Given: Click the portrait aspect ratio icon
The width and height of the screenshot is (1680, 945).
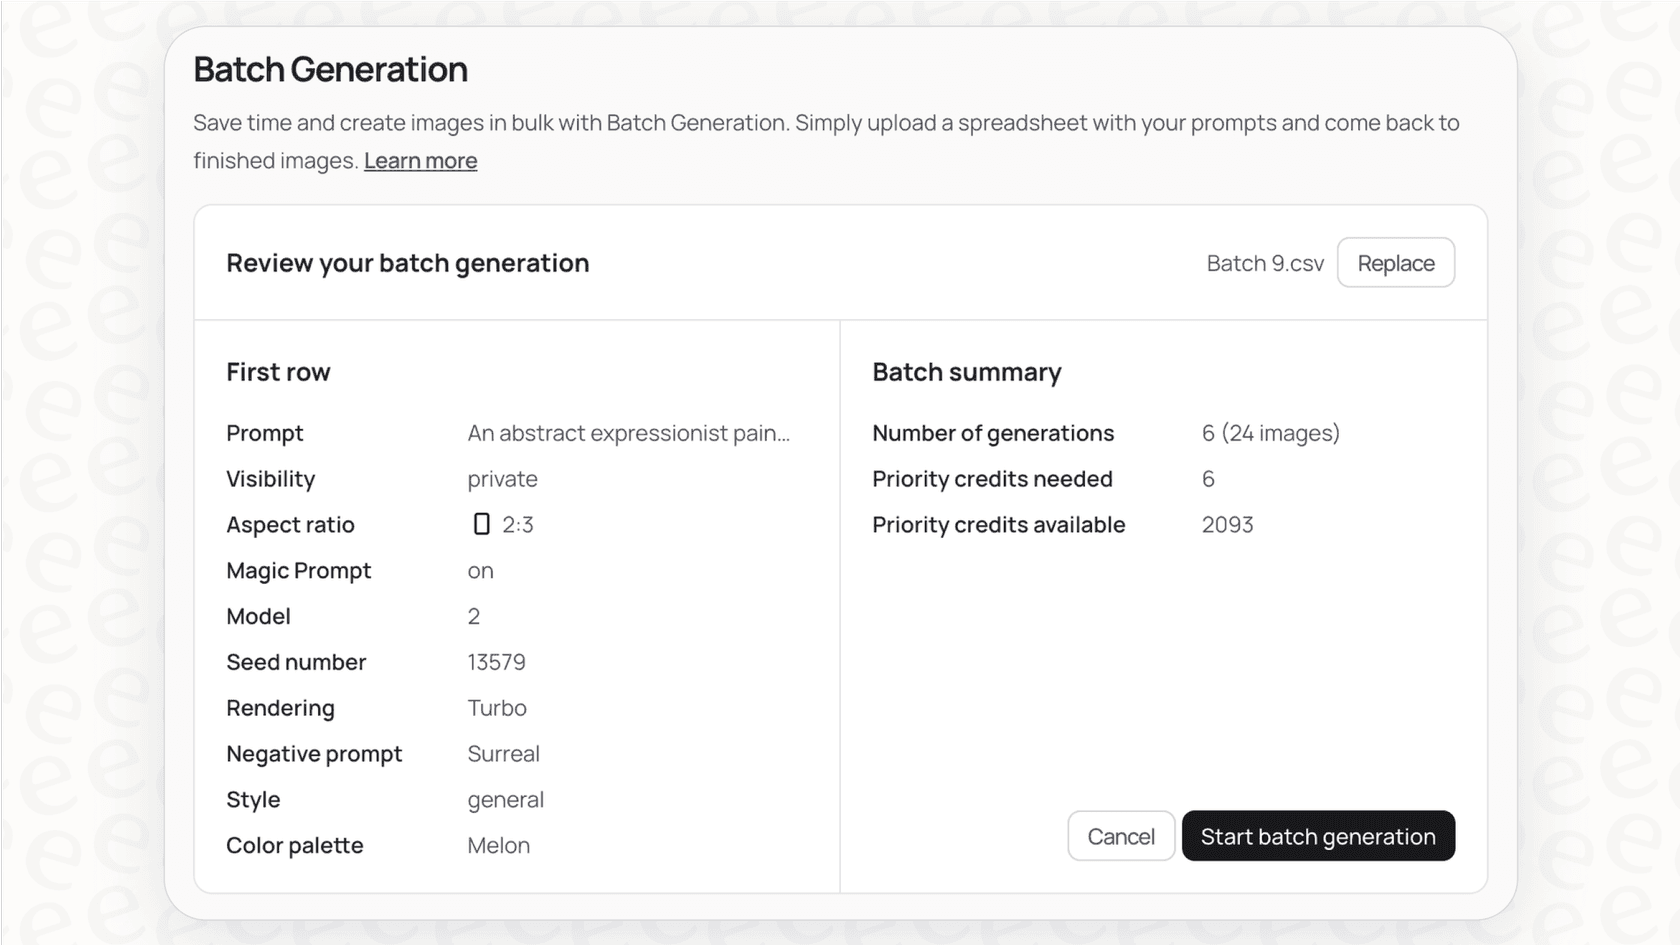Looking at the screenshot, I should [x=483, y=524].
